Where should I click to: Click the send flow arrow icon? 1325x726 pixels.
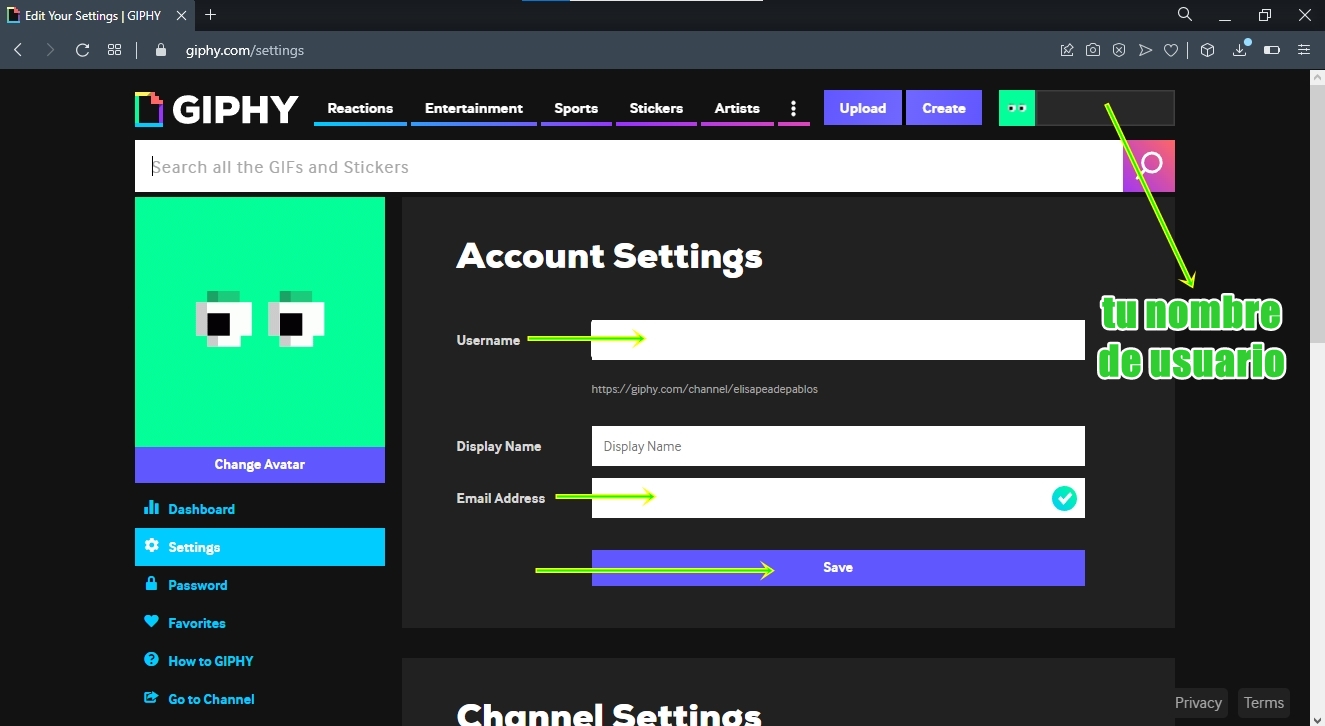tap(1145, 50)
